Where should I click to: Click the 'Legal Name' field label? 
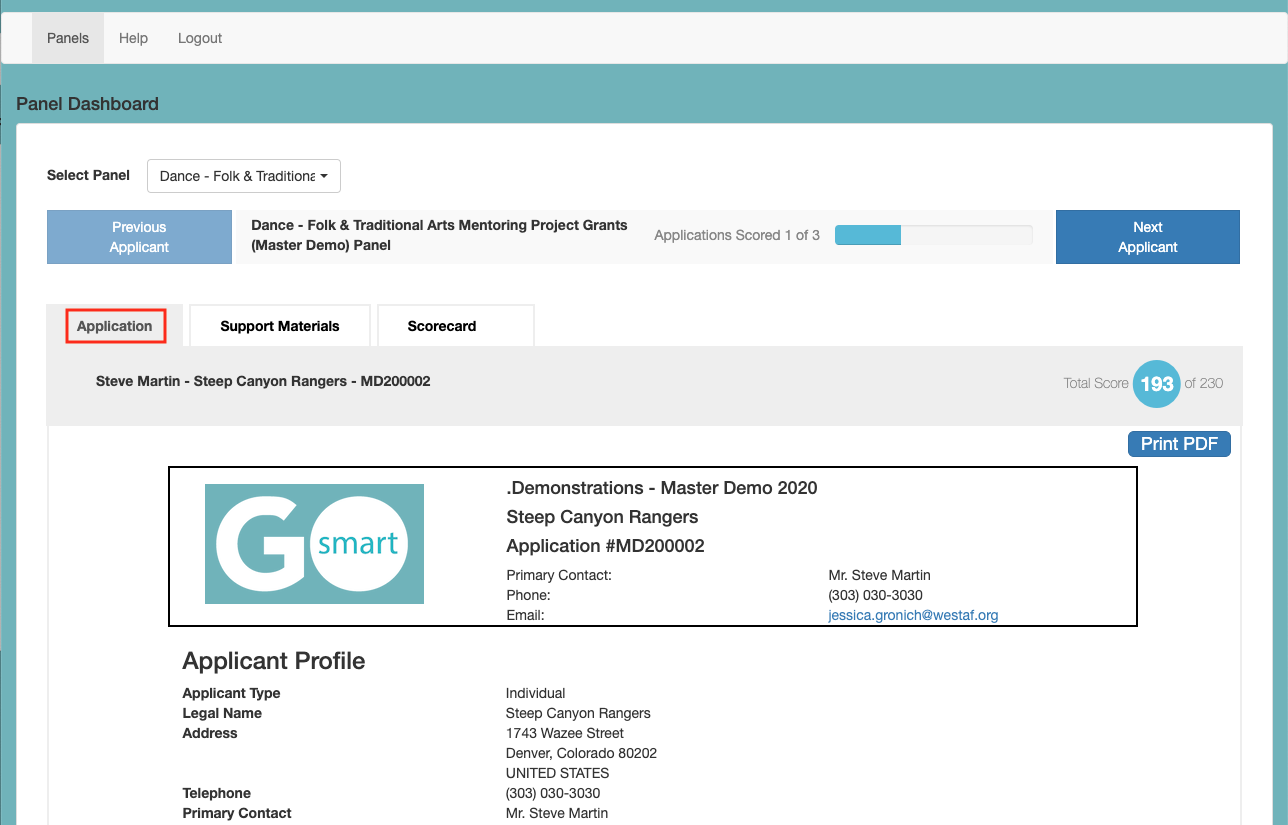click(x=222, y=713)
